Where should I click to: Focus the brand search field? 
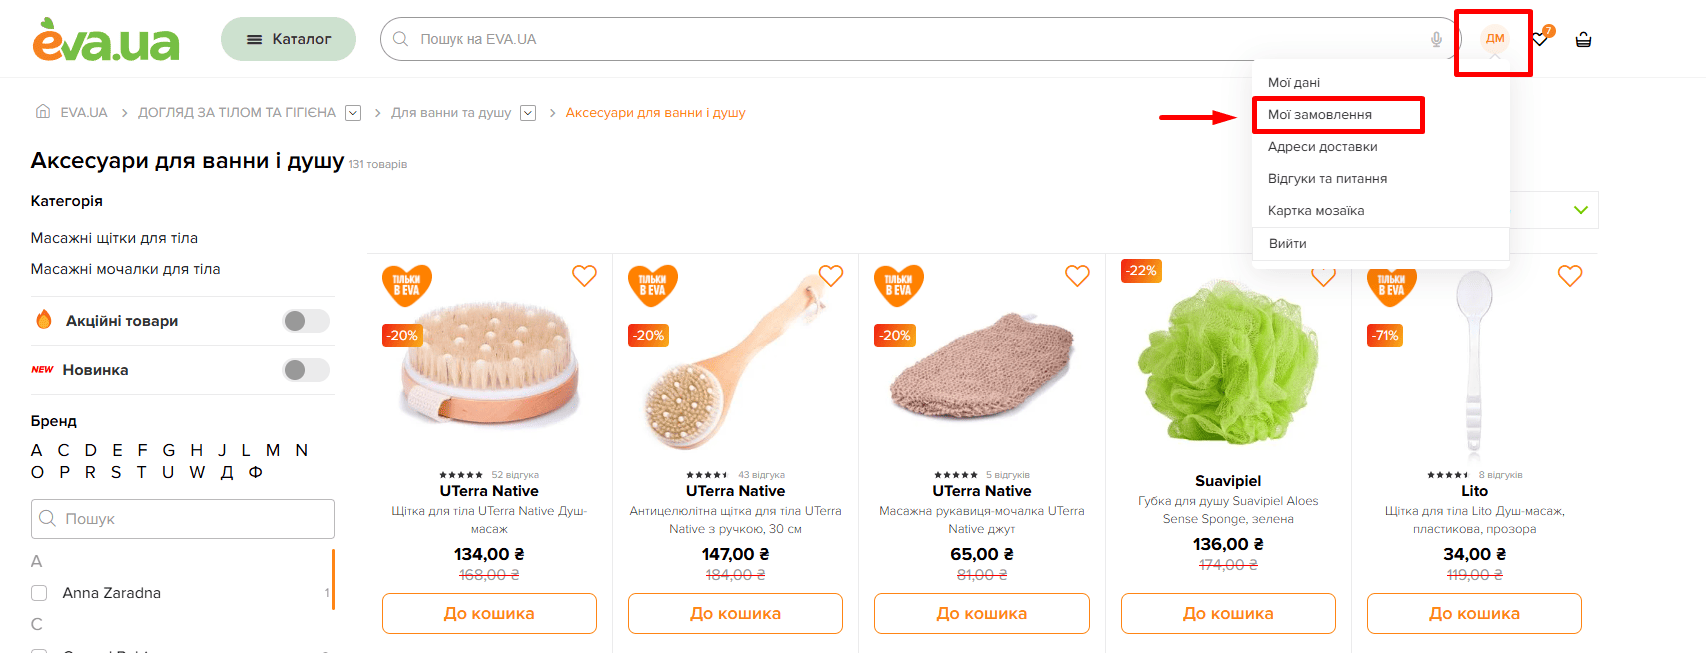click(x=183, y=519)
